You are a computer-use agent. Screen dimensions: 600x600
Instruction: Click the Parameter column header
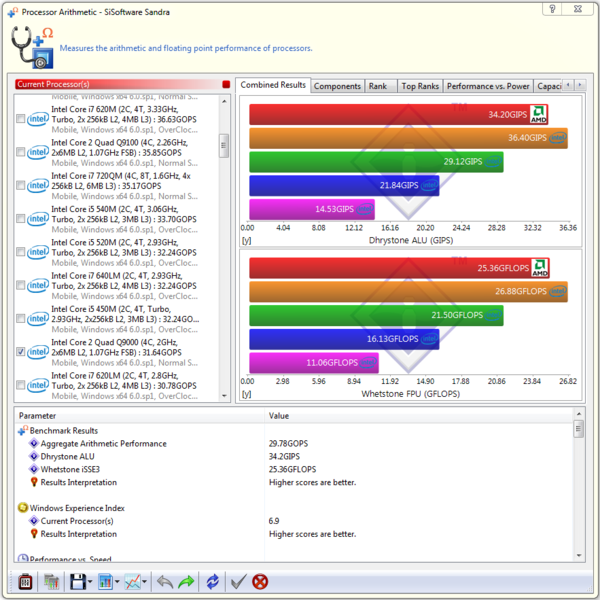pos(139,416)
